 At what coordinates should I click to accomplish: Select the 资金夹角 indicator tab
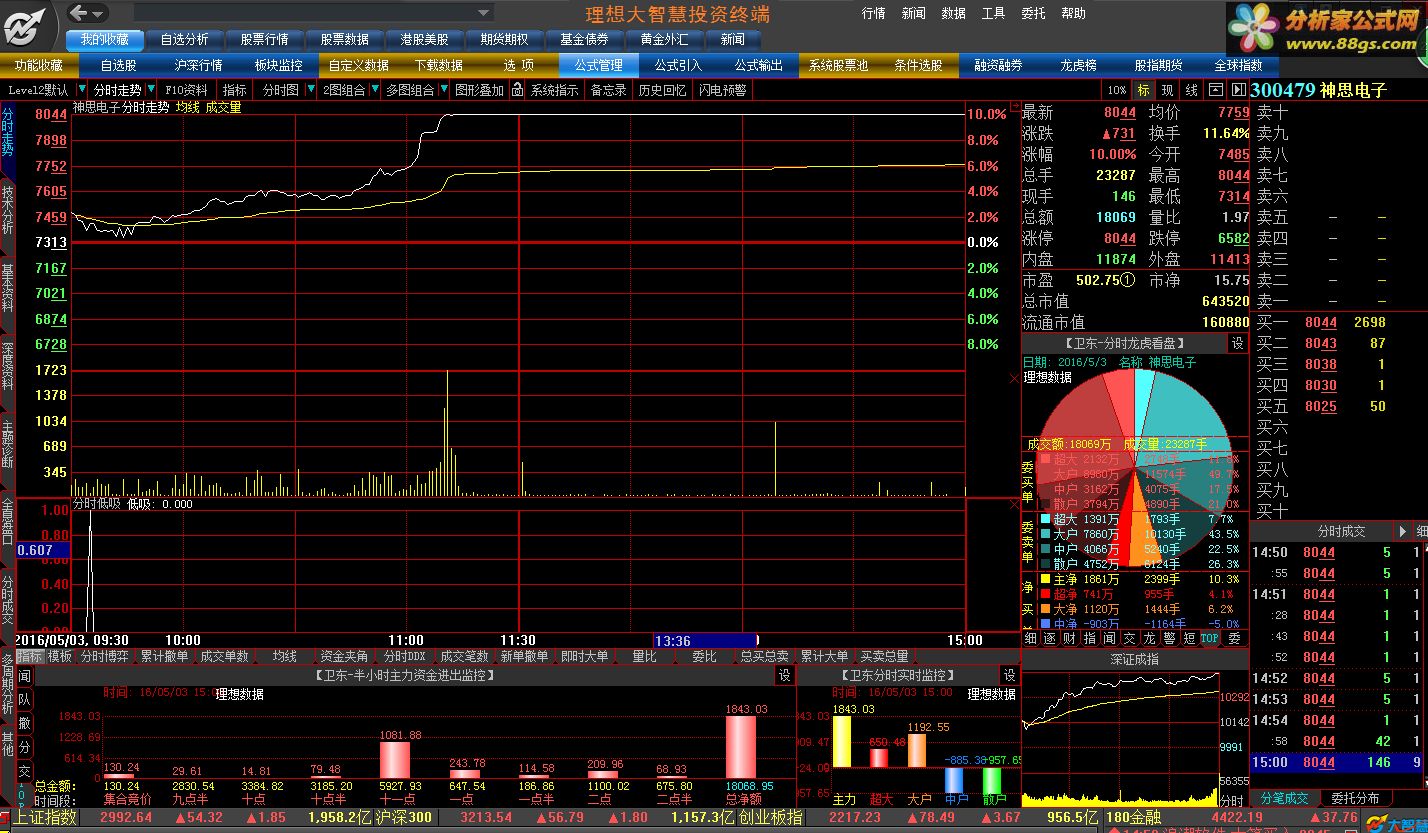click(x=344, y=656)
